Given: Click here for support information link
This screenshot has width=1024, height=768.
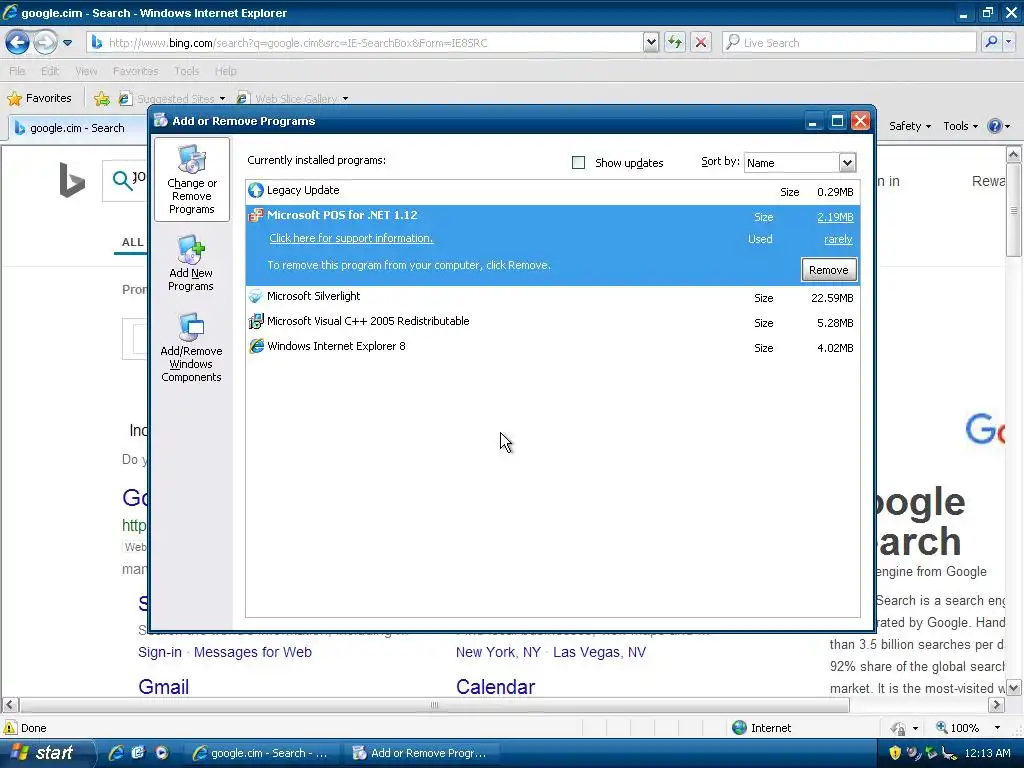Looking at the screenshot, I should point(351,238).
